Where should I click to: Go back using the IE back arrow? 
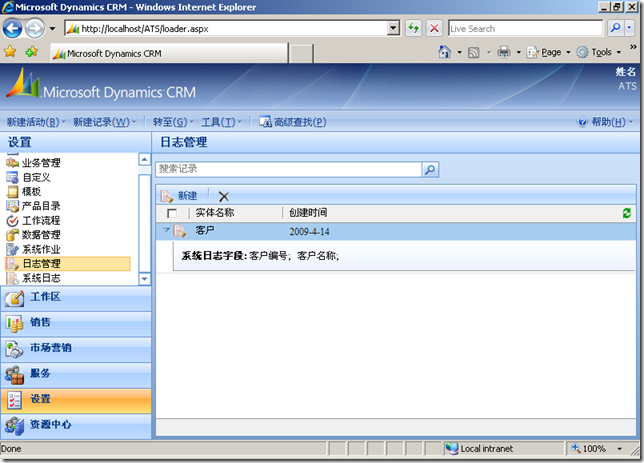pyautogui.click(x=12, y=29)
